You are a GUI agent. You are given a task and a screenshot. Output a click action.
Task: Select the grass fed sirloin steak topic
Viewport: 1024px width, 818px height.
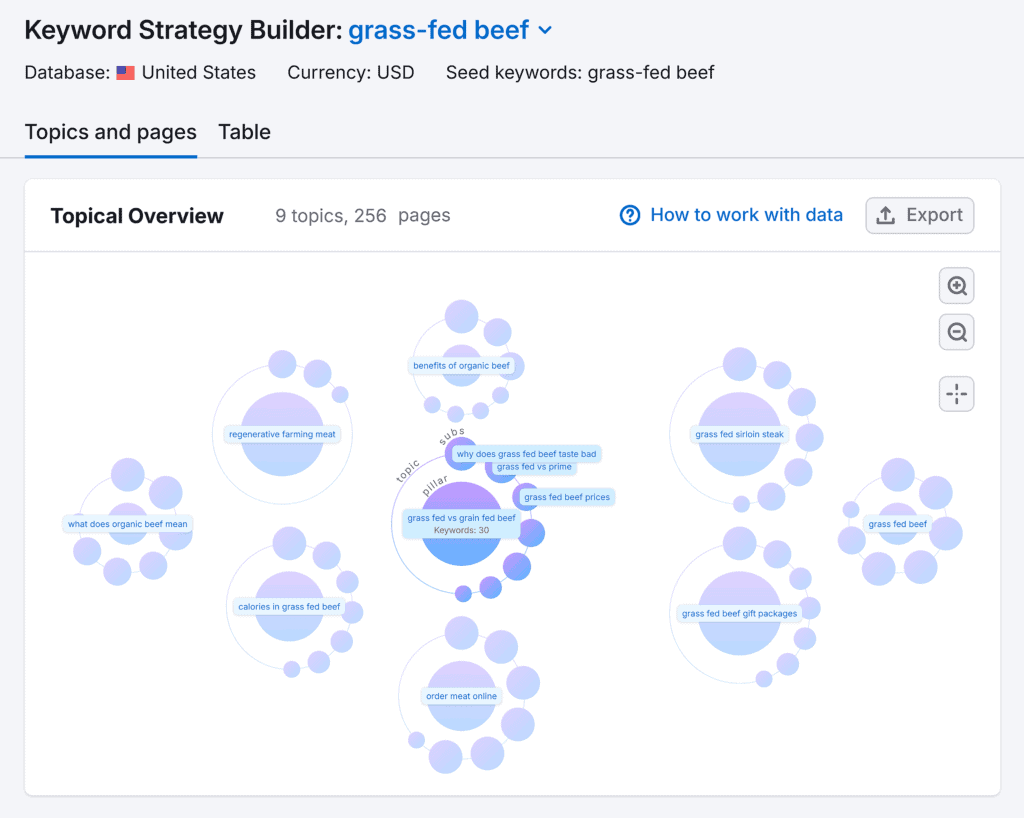[738, 434]
